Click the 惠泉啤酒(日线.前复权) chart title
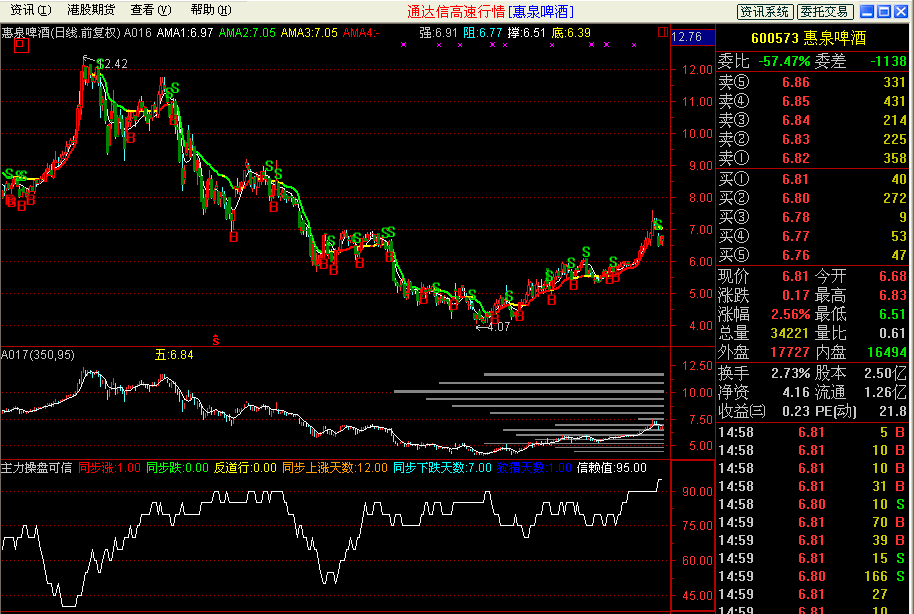This screenshot has width=914, height=614. tap(61, 33)
